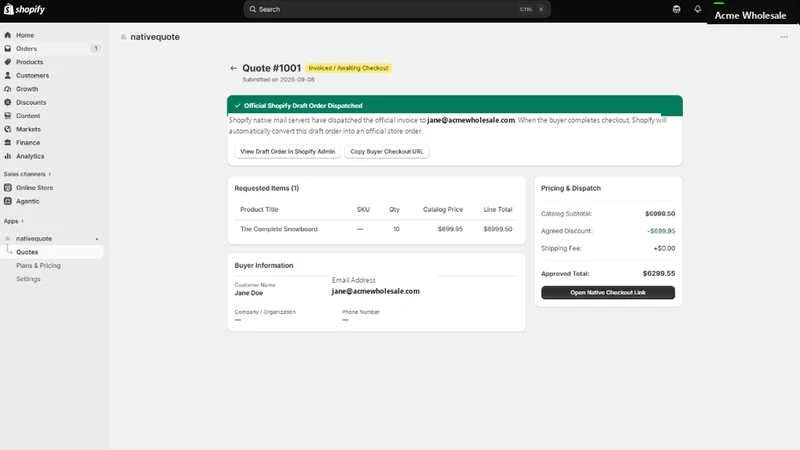Viewport: 800px width, 450px height.
Task: Click catalog price $699.95 cell
Action: coord(450,229)
